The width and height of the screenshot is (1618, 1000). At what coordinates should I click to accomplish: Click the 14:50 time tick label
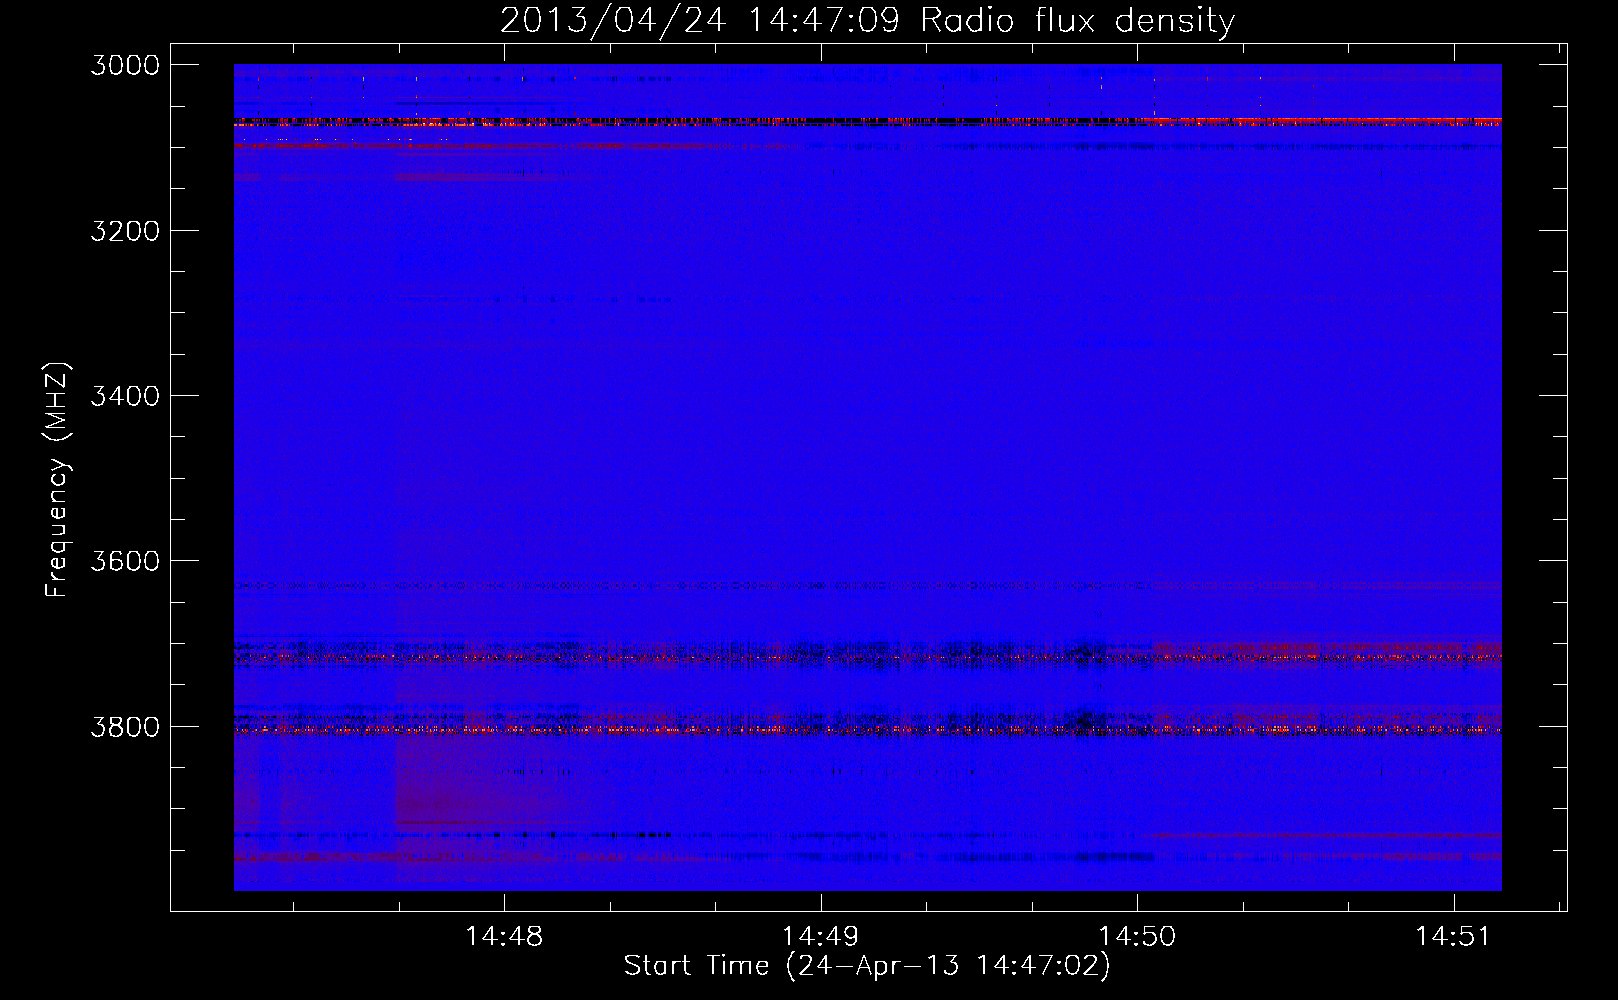(x=1137, y=937)
